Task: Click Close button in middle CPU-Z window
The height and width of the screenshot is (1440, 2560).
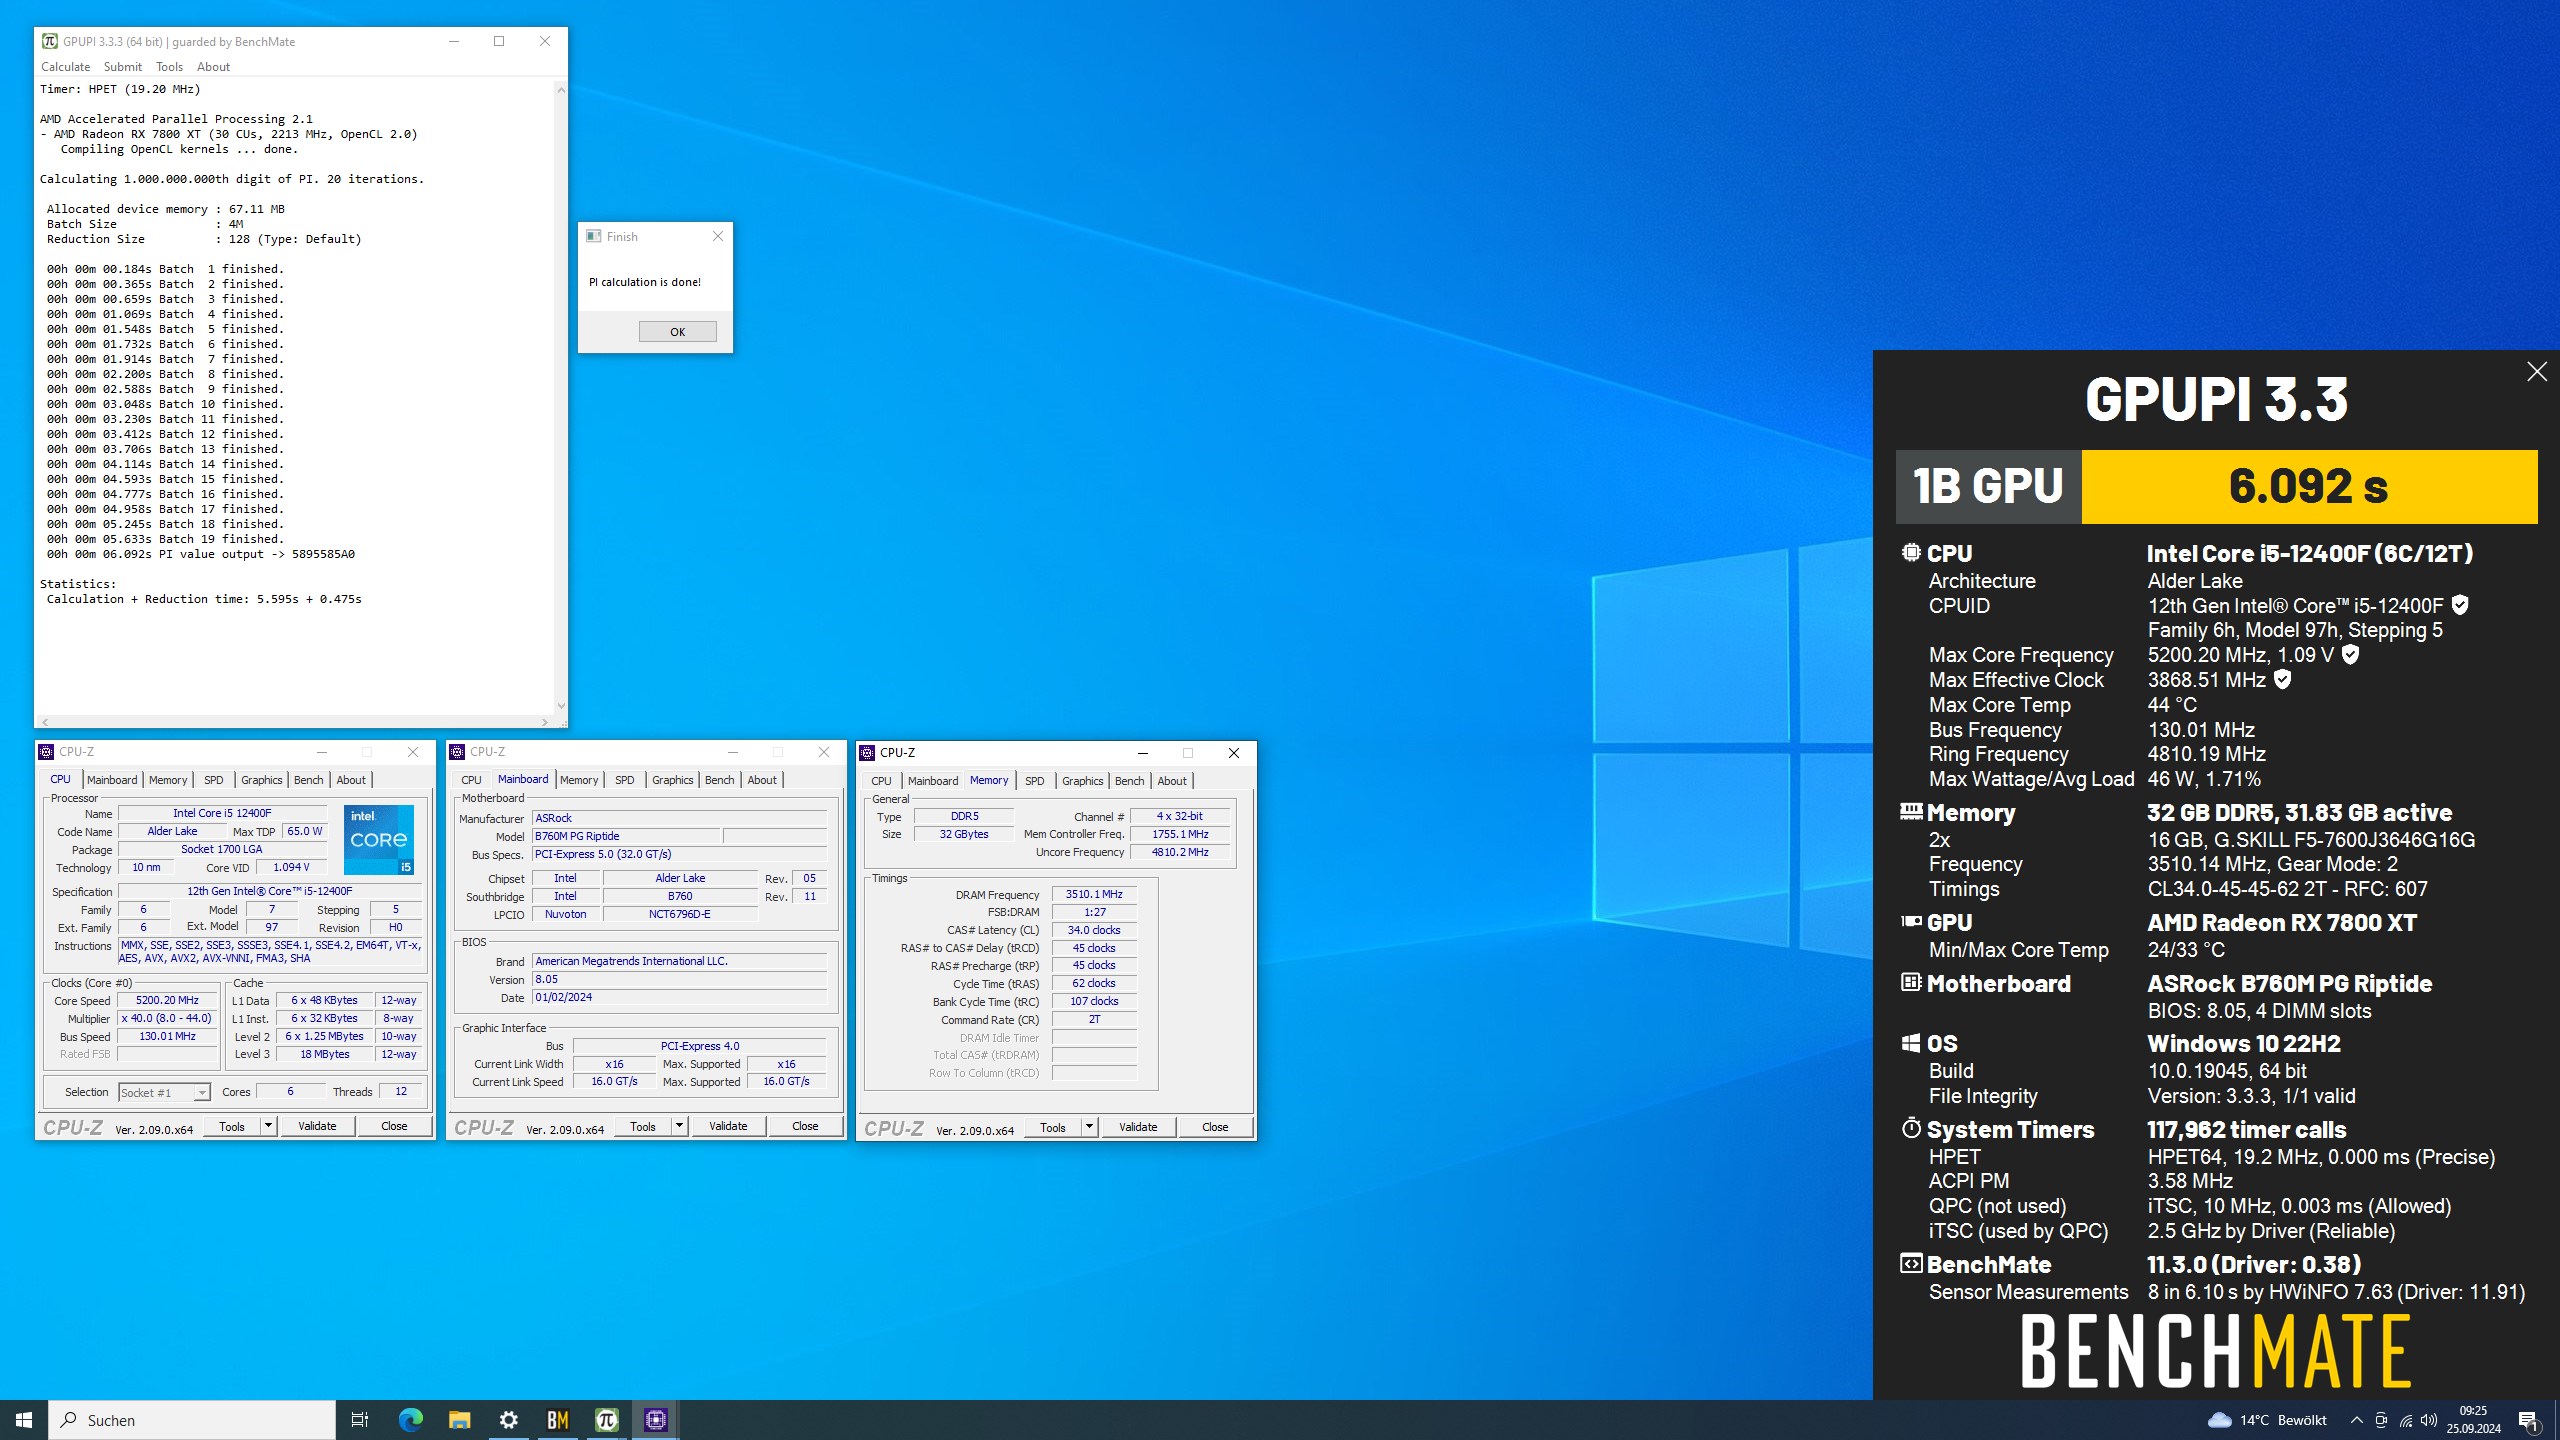Action: [805, 1127]
